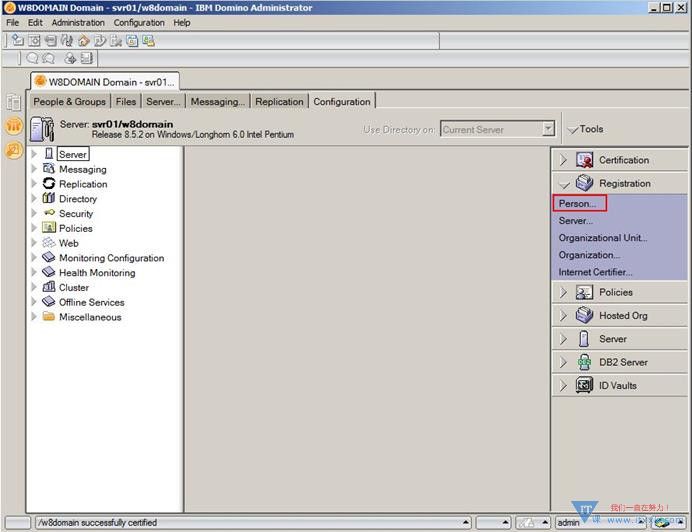Open the Administration menu
692x532 pixels.
[78, 23]
